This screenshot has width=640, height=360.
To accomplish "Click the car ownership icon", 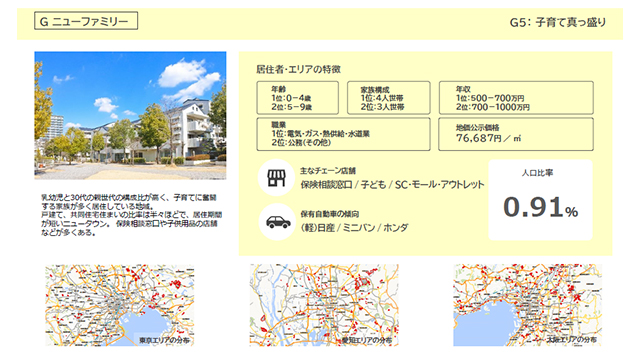I will (277, 222).
